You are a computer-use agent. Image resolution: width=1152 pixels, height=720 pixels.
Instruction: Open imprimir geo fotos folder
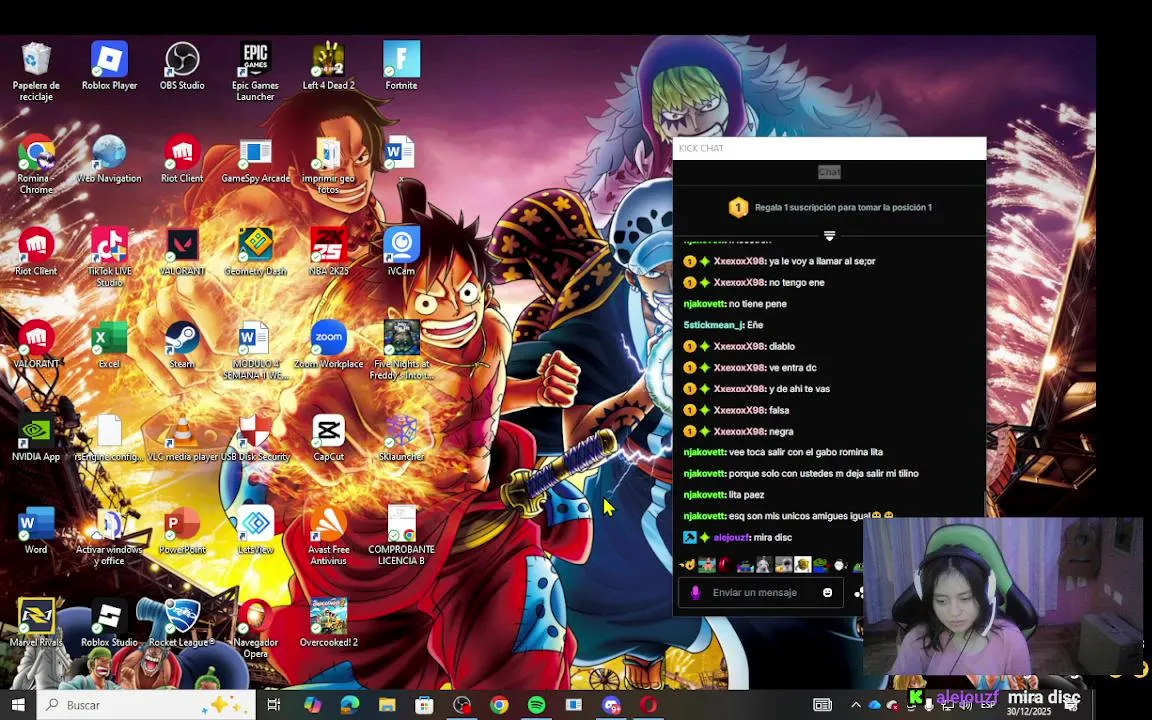[x=328, y=163]
